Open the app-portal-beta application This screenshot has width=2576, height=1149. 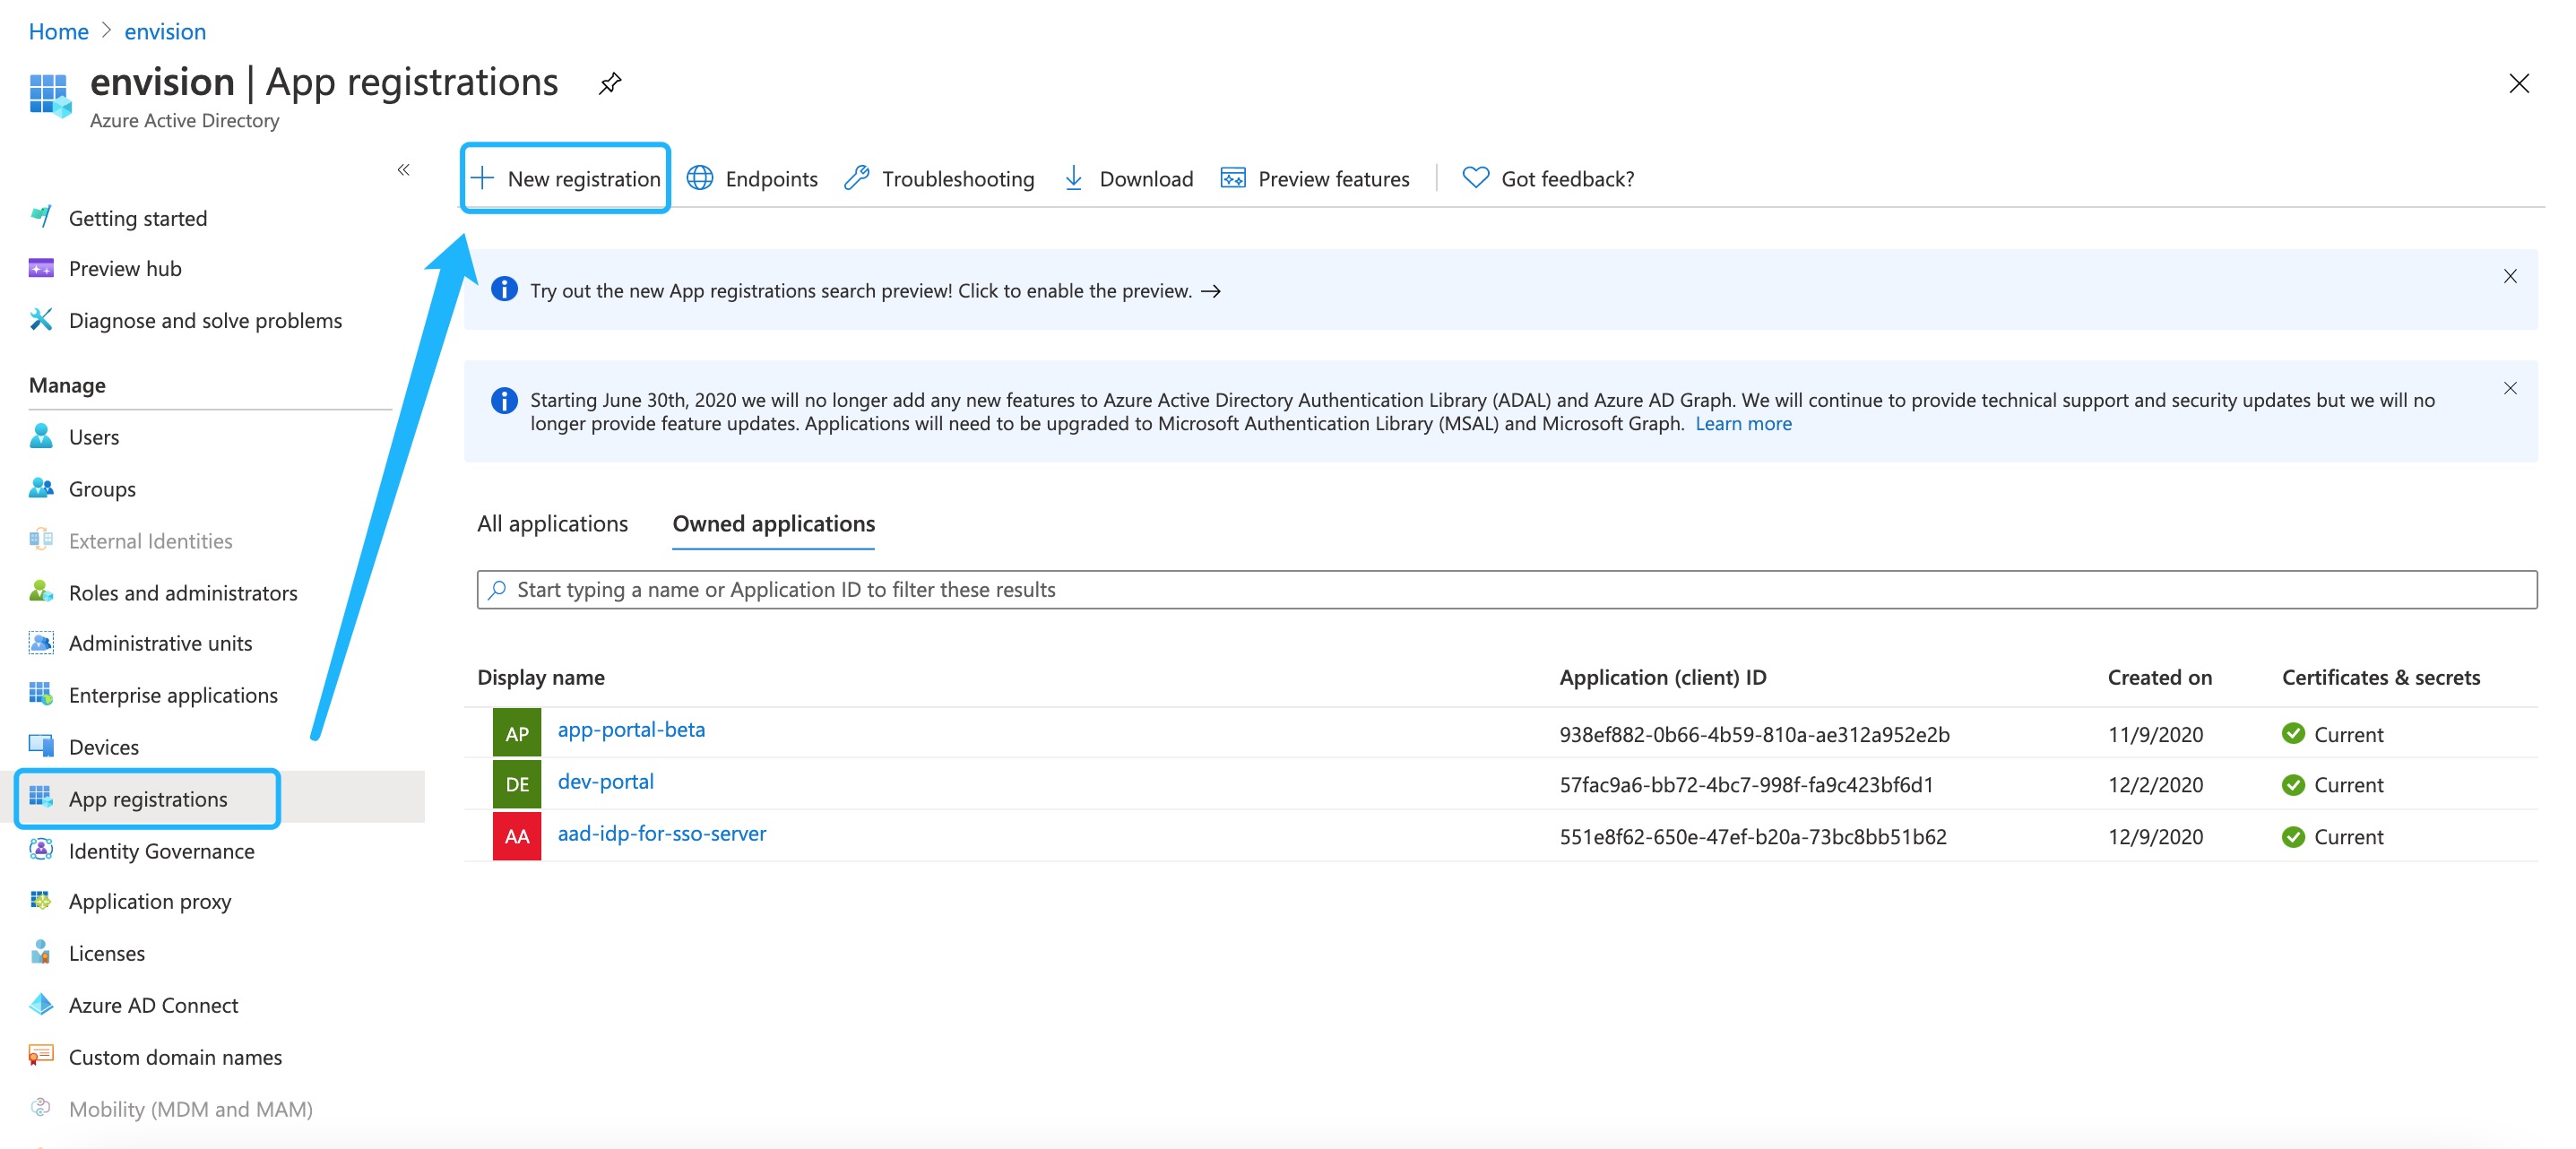tap(631, 730)
